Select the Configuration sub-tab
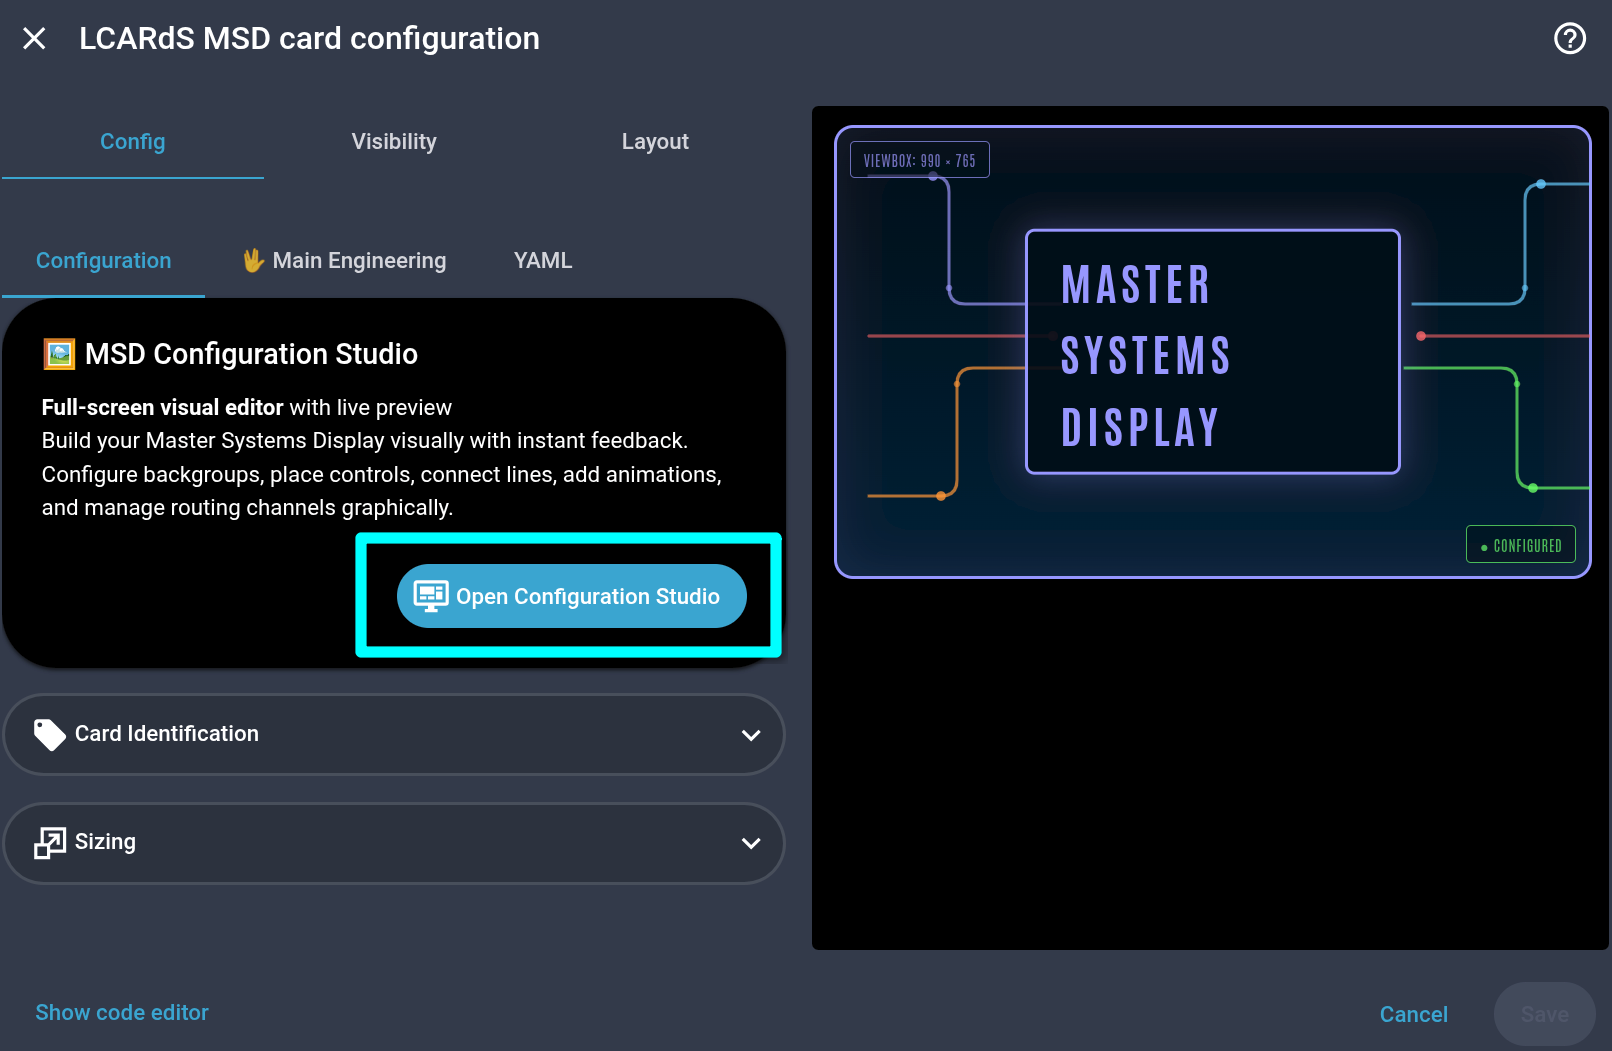Viewport: 1612px width, 1051px height. (104, 261)
